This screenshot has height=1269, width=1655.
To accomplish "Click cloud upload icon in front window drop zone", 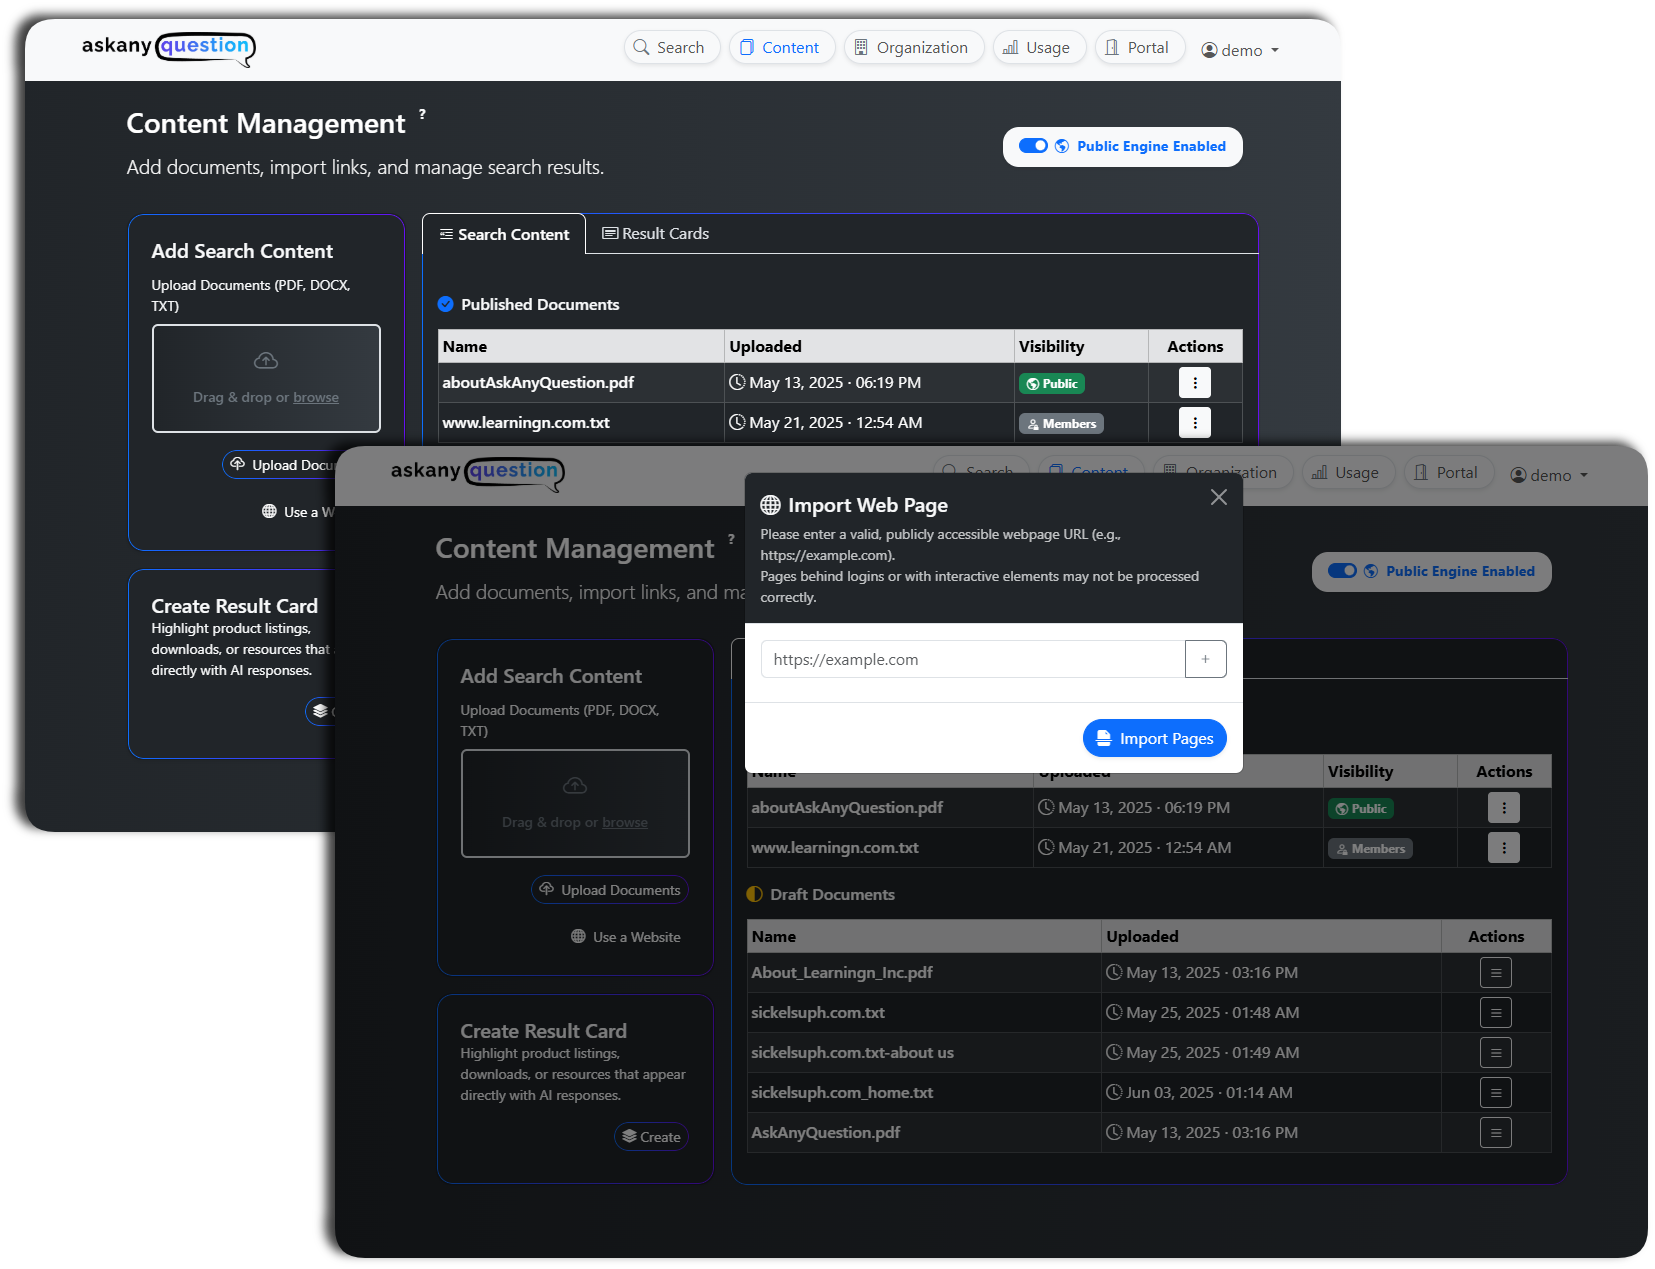I will tap(575, 785).
